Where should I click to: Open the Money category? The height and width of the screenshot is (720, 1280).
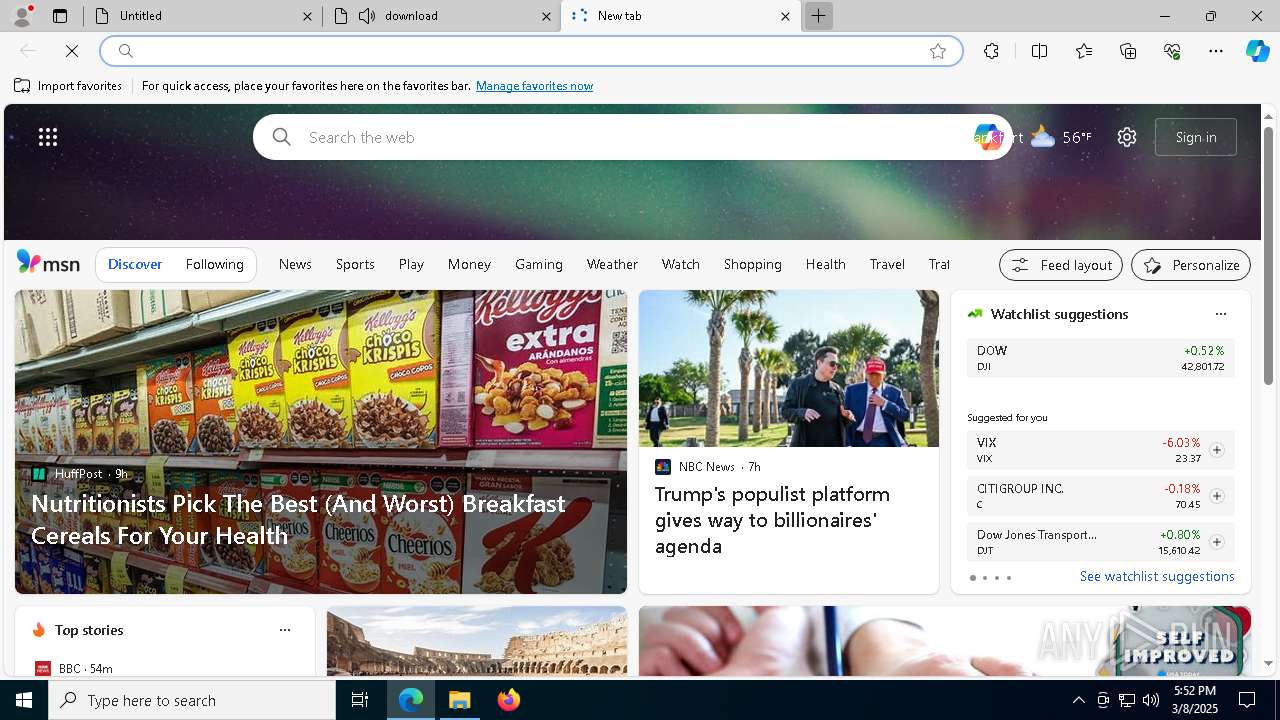pos(469,264)
